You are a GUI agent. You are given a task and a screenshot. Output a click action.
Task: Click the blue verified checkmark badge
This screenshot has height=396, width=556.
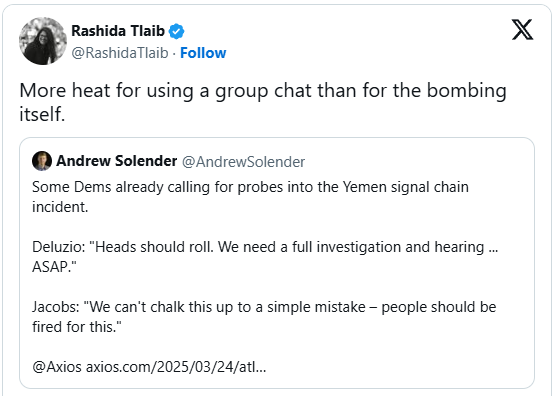(x=176, y=32)
